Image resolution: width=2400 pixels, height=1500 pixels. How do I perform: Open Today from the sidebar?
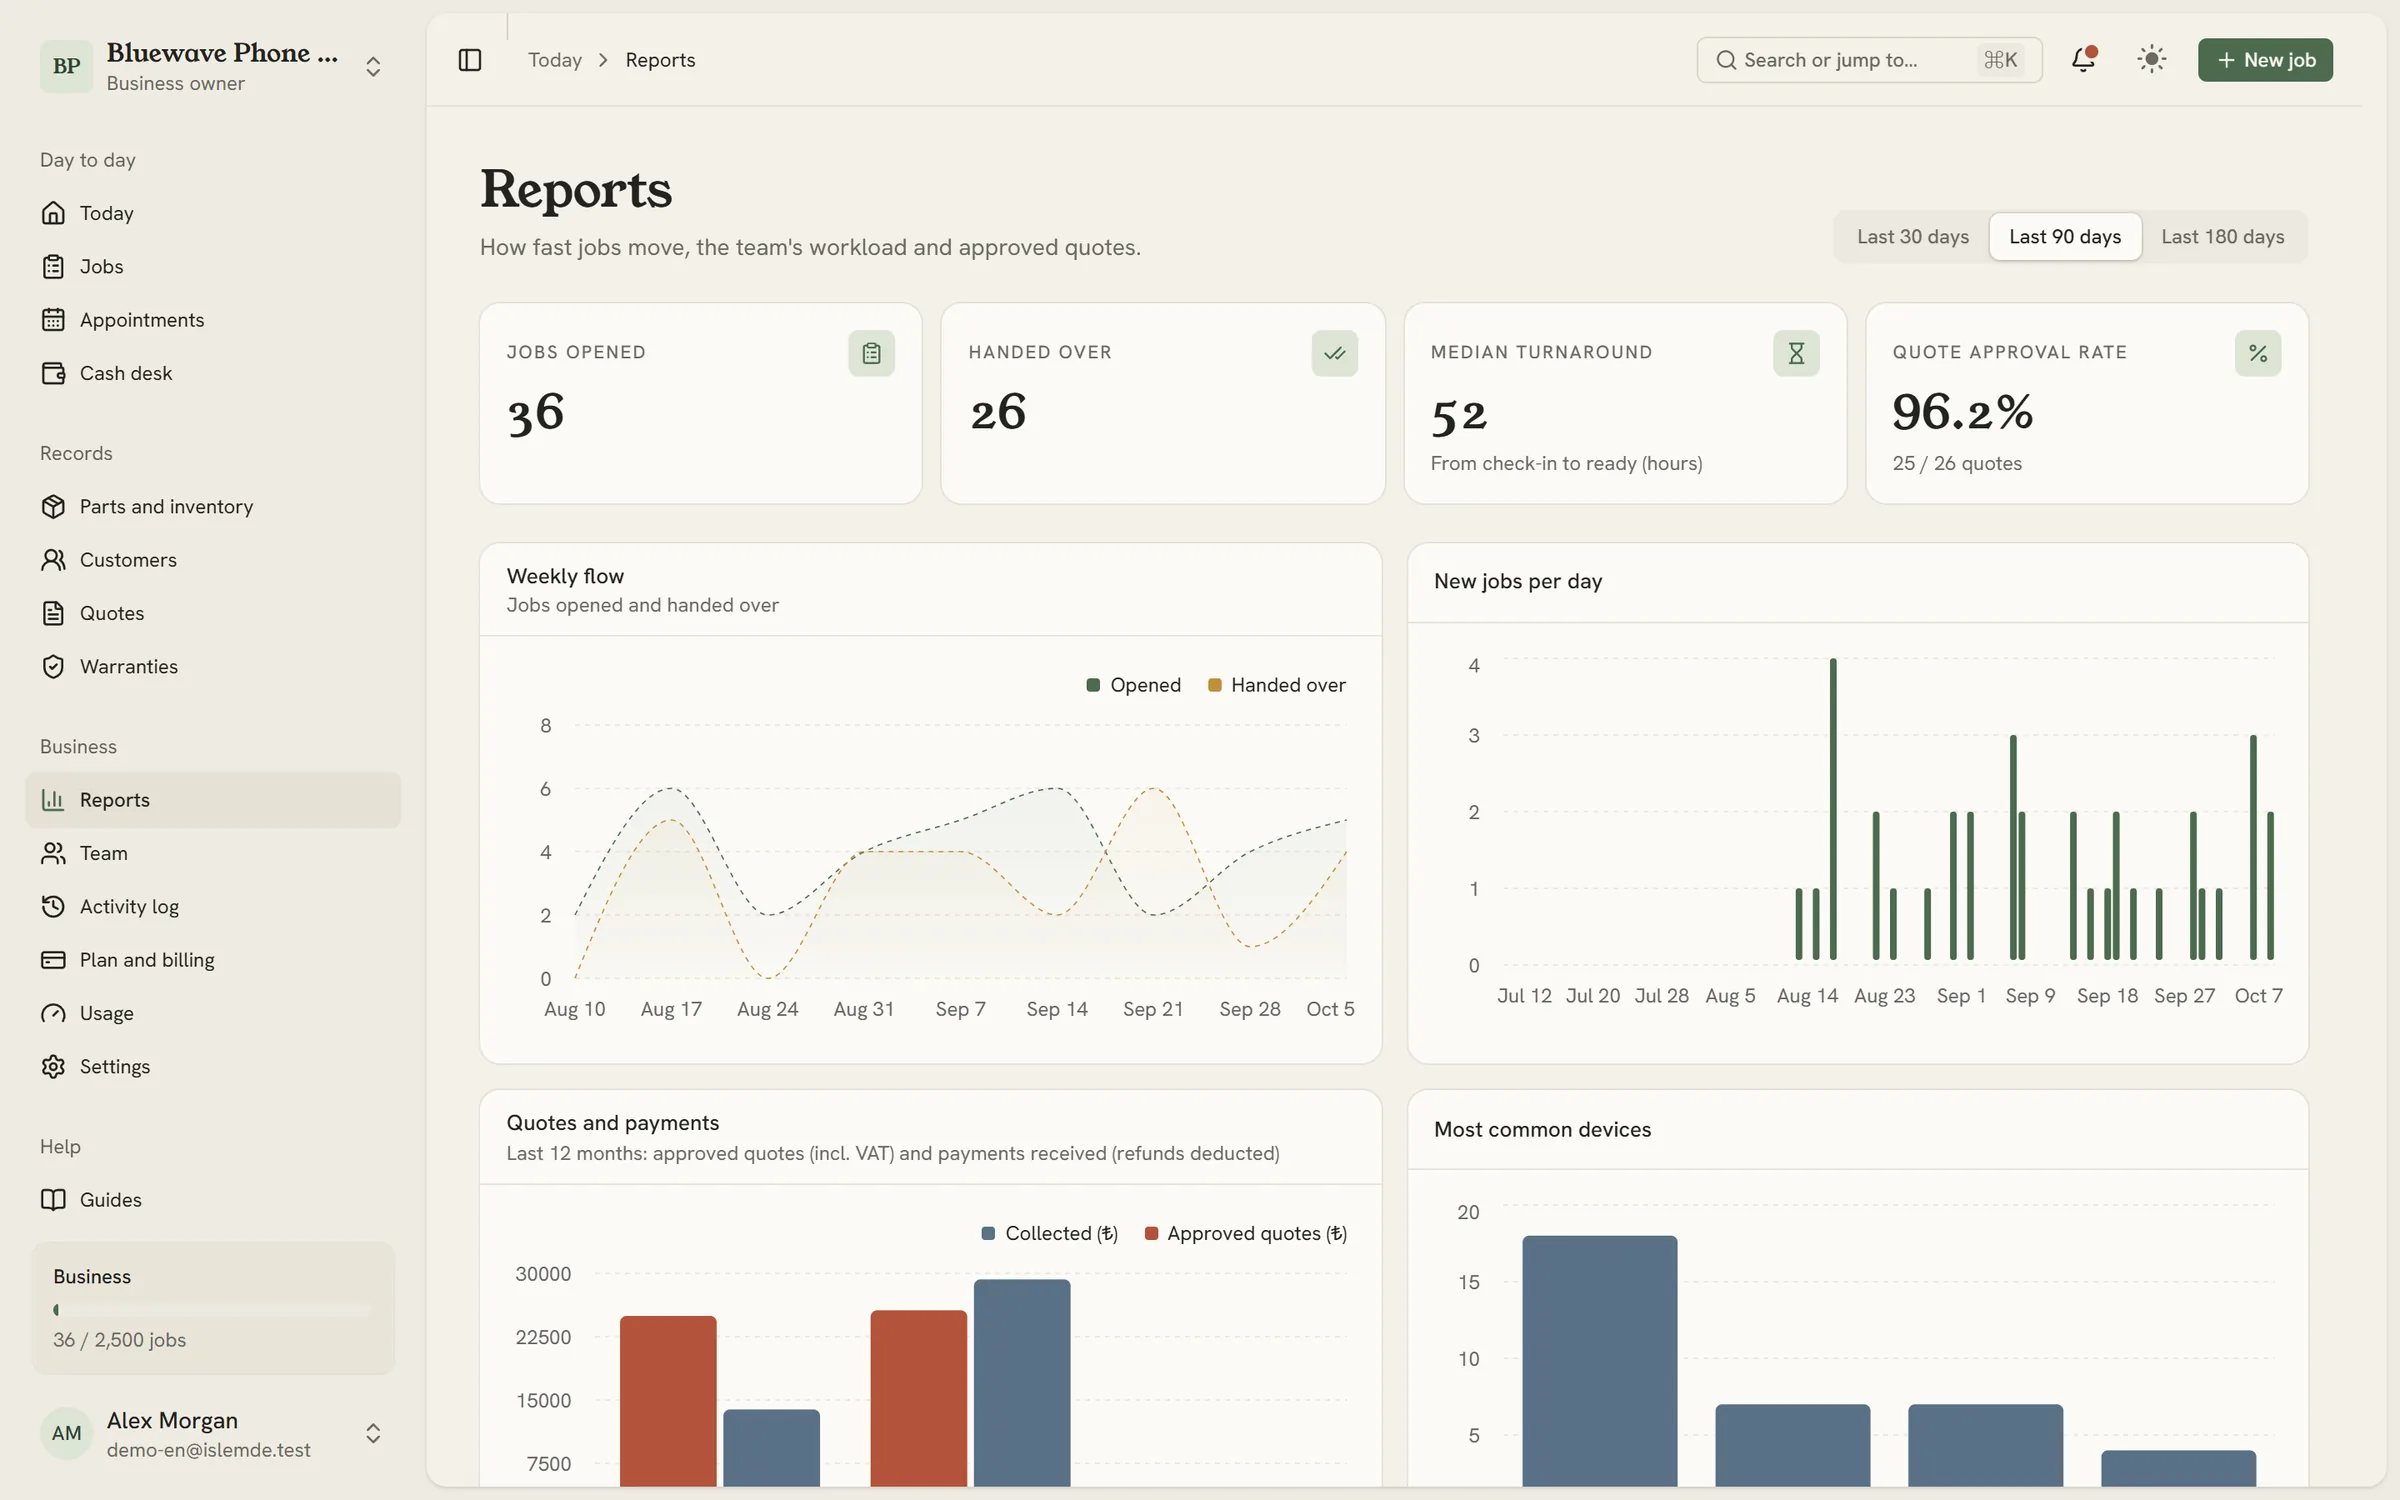pyautogui.click(x=213, y=213)
